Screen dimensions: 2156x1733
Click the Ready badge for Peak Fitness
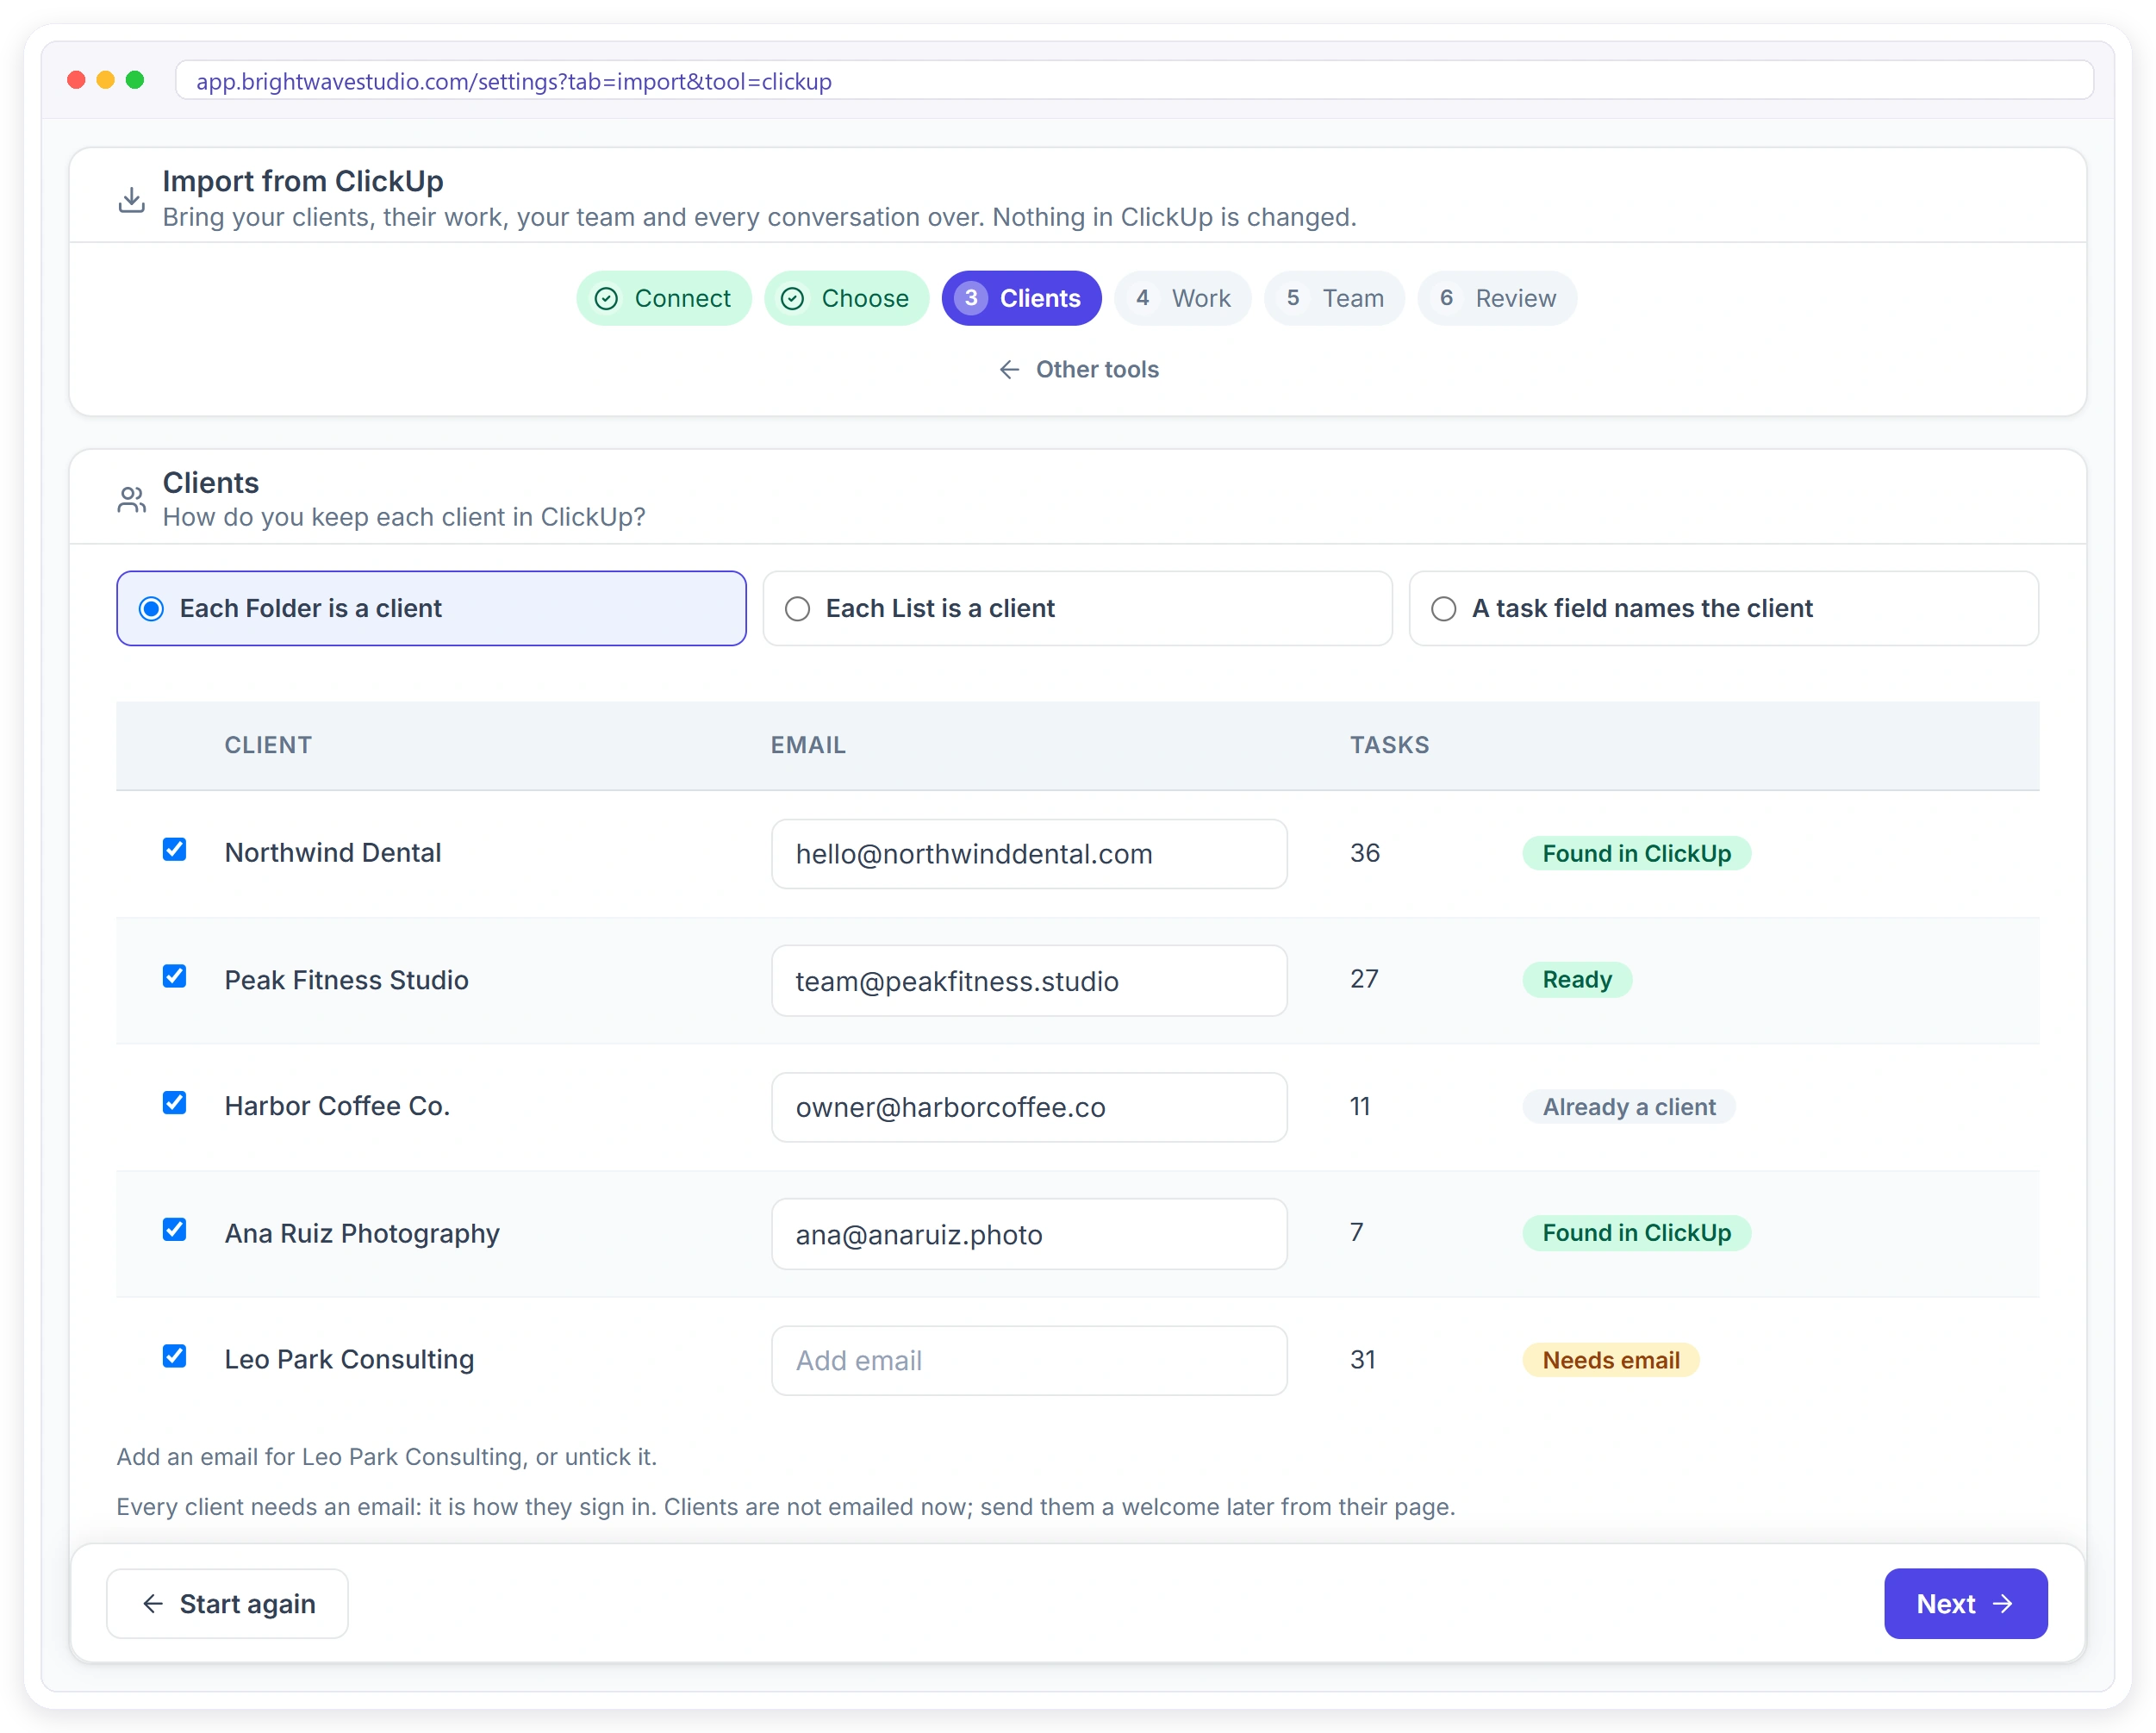(1577, 980)
